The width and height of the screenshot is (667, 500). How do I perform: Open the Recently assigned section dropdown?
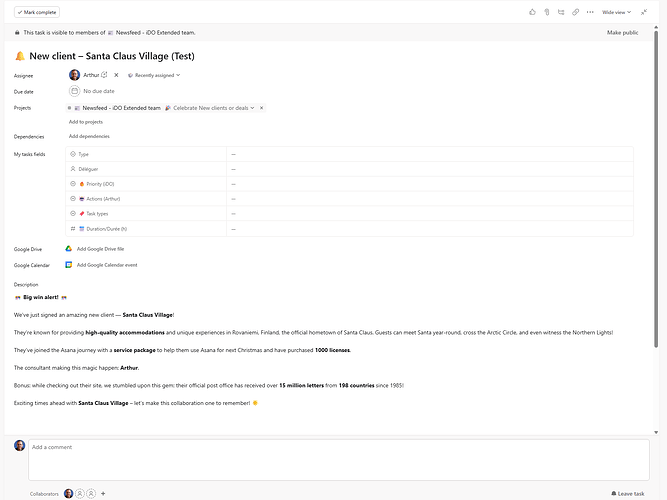[x=154, y=75]
